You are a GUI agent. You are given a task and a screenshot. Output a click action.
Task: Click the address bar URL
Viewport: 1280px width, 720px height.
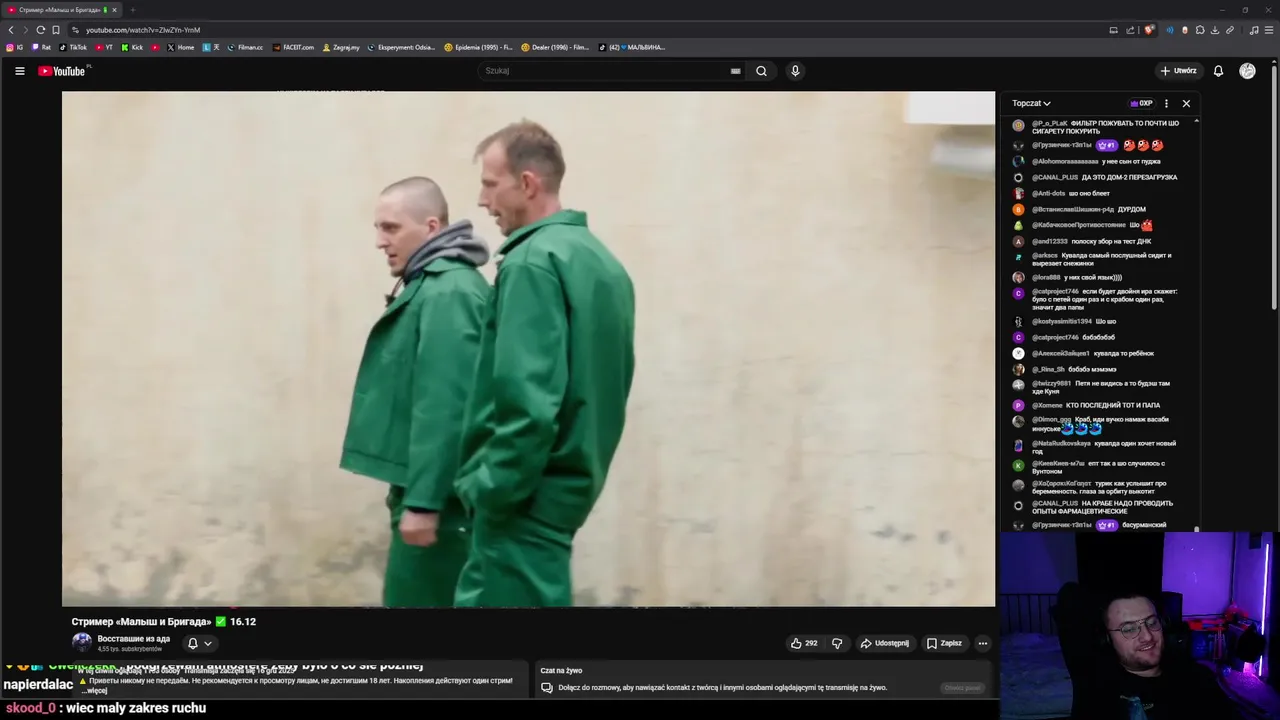point(143,30)
